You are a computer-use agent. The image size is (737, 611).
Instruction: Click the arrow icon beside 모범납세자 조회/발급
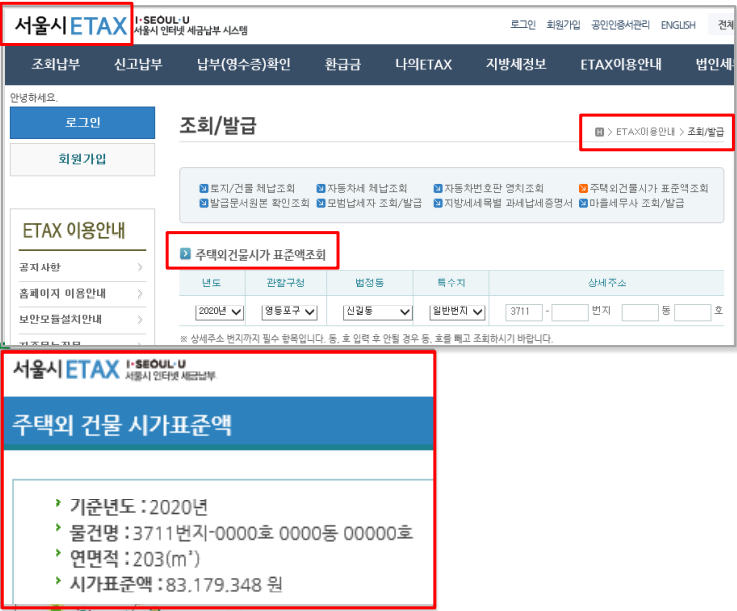point(321,204)
